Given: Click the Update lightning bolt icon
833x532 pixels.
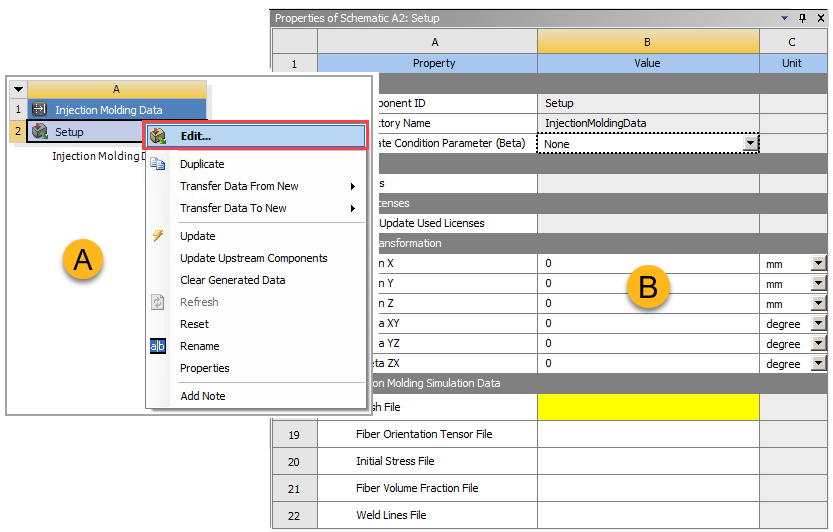Looking at the screenshot, I should click(x=158, y=235).
